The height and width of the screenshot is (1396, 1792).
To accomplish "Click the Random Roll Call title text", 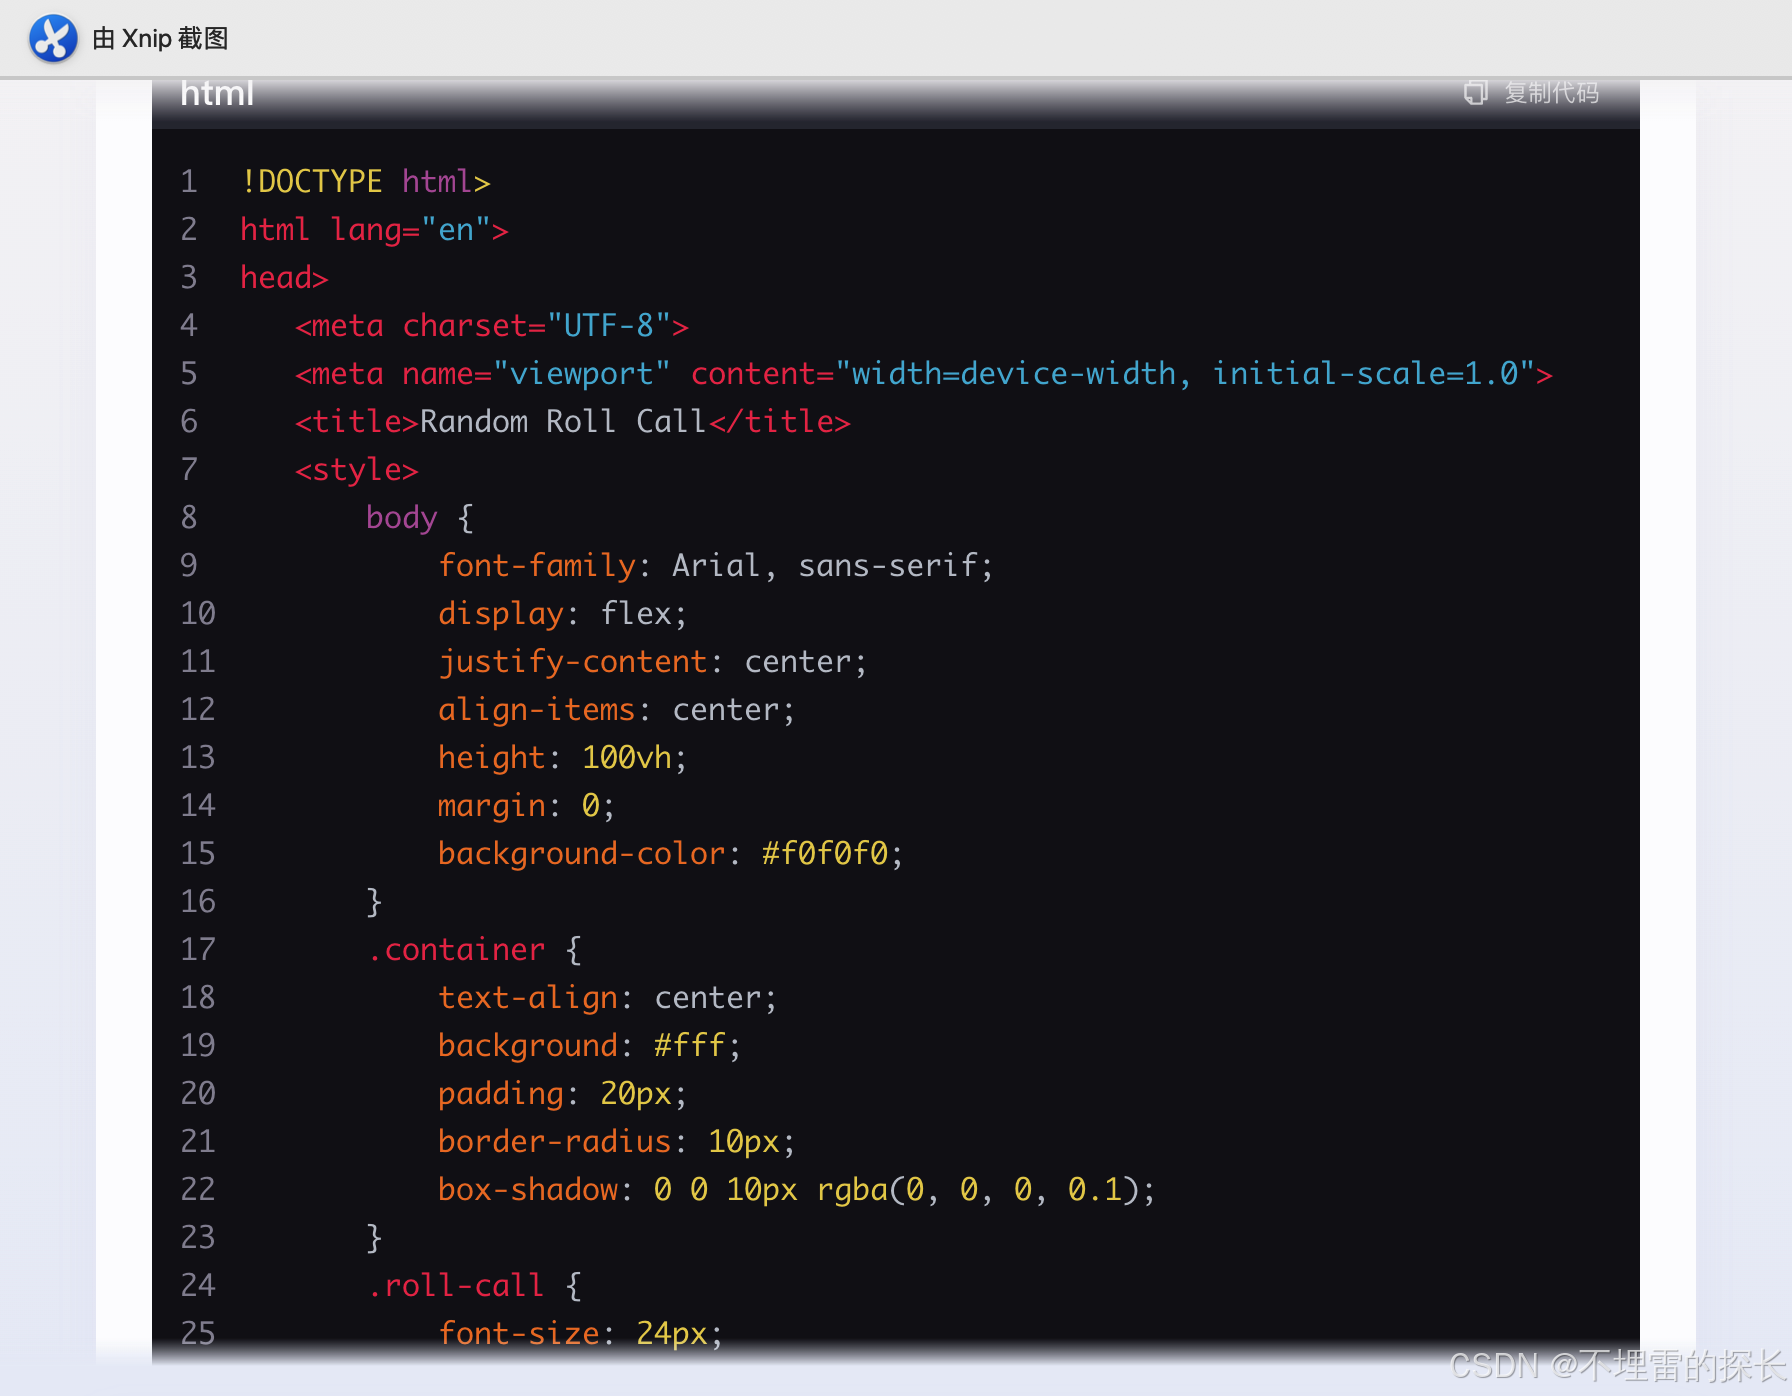I will 563,422.
